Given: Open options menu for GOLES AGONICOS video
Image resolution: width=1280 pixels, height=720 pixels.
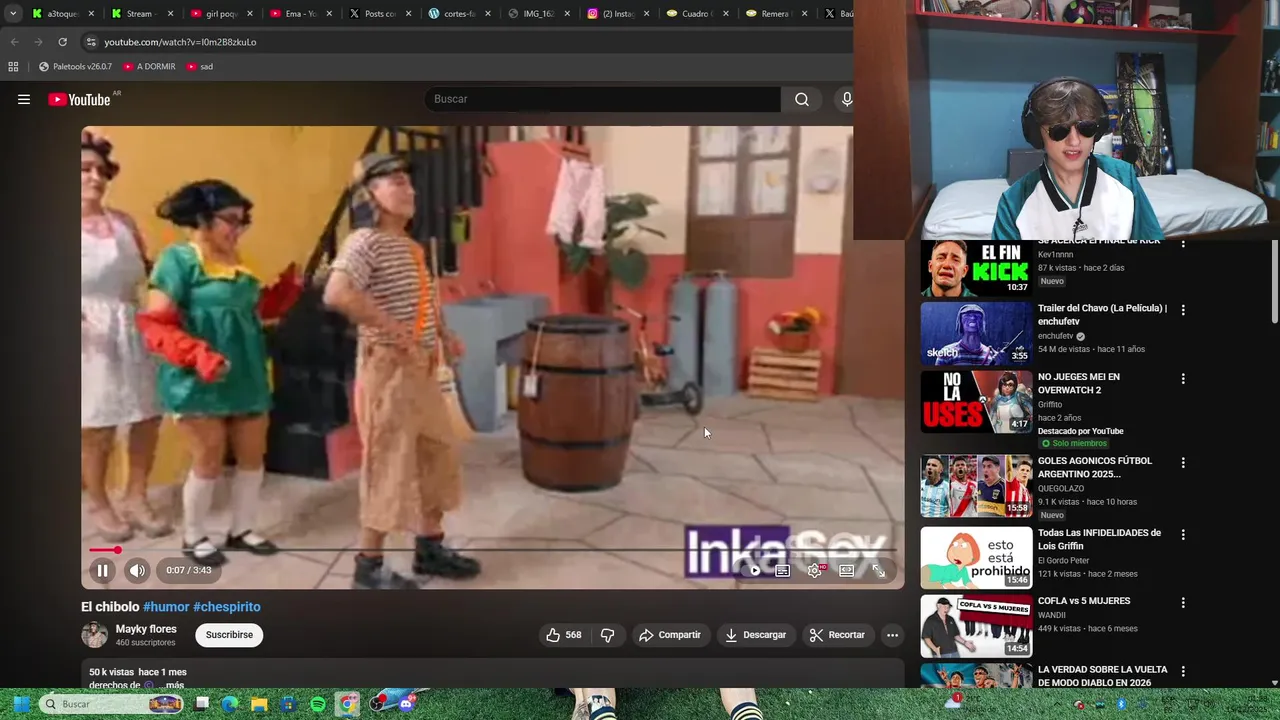Looking at the screenshot, I should [x=1183, y=463].
